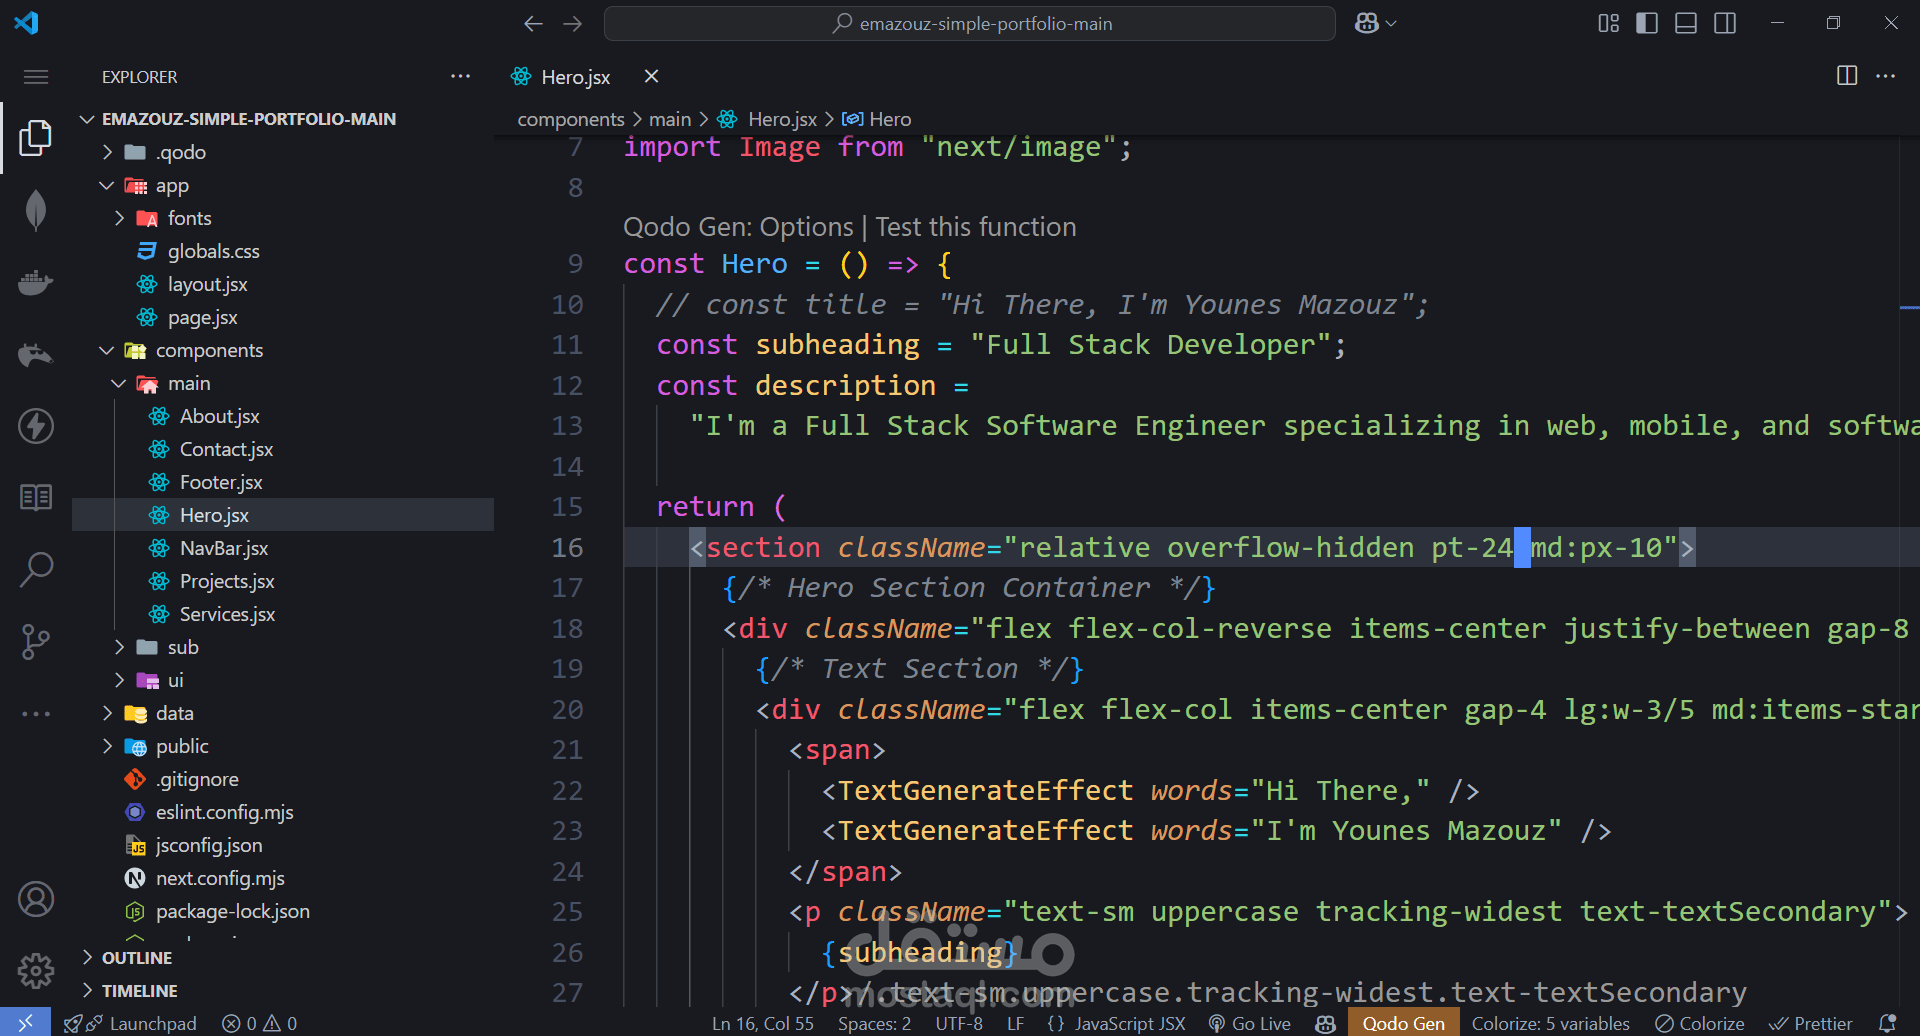Expand the OUTLINE section

pyautogui.click(x=137, y=958)
